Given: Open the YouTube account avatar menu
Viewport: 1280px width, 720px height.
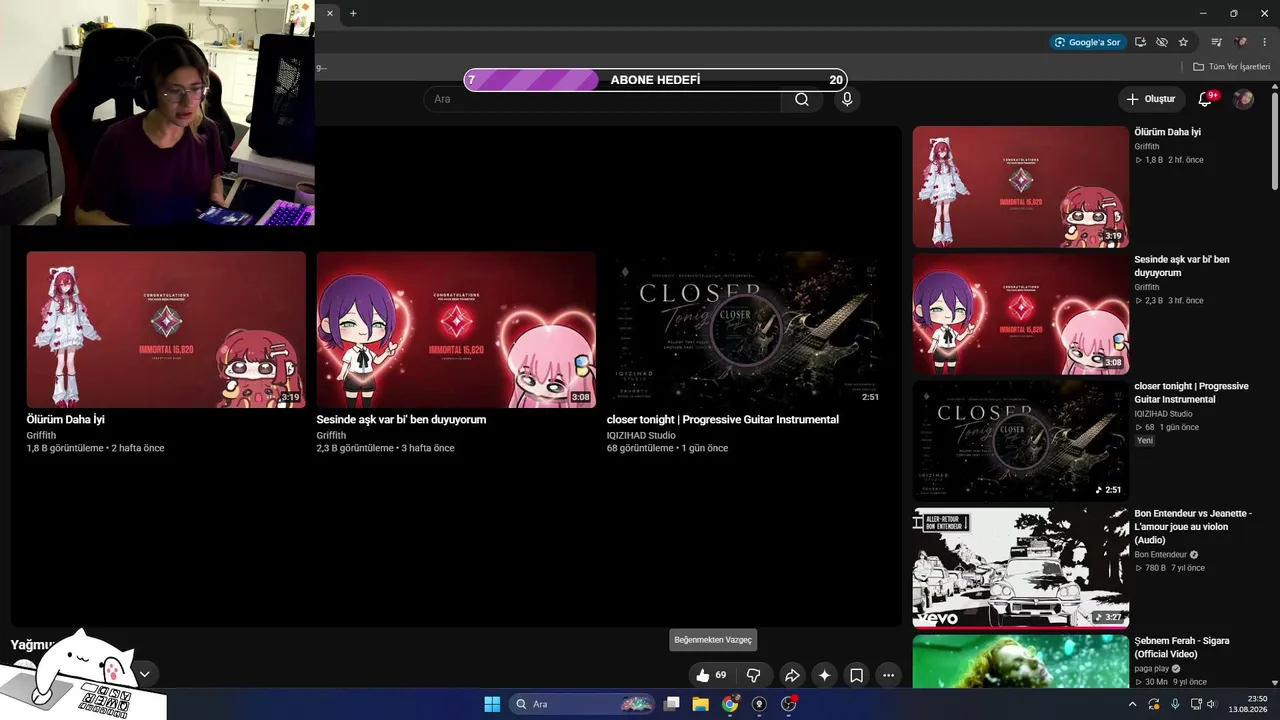Looking at the screenshot, I should pos(1243,99).
